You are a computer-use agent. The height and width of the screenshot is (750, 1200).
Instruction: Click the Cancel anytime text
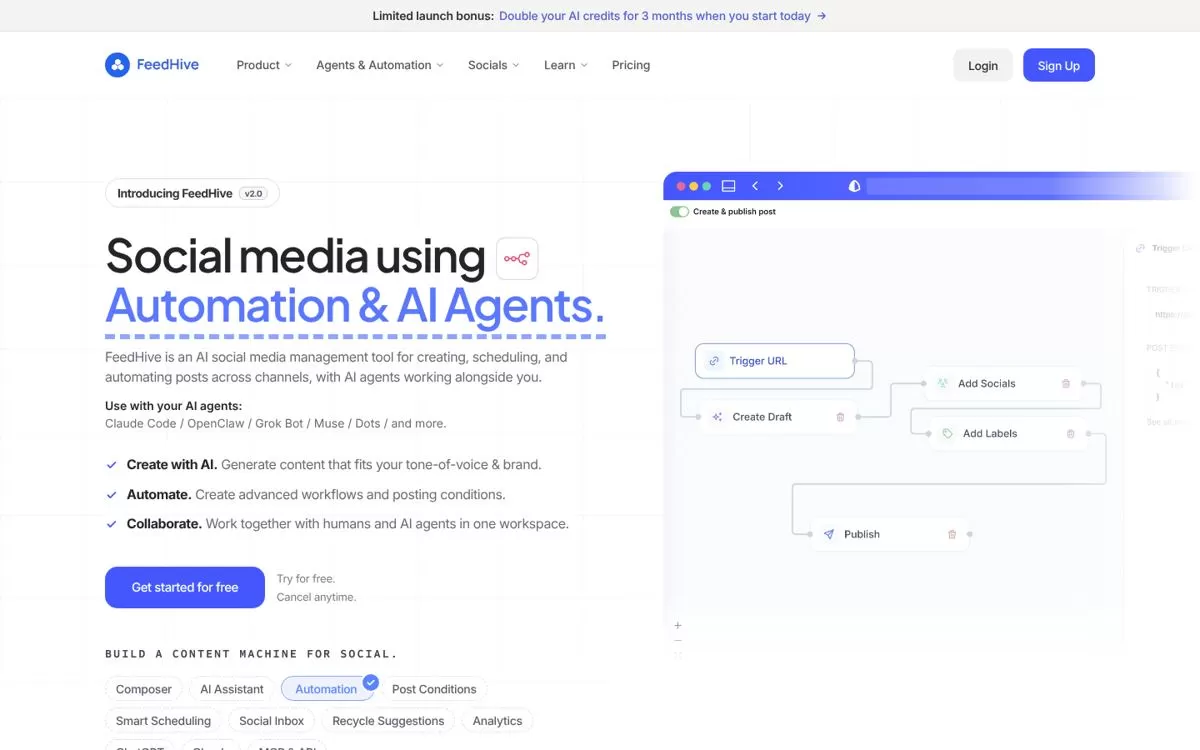point(317,597)
